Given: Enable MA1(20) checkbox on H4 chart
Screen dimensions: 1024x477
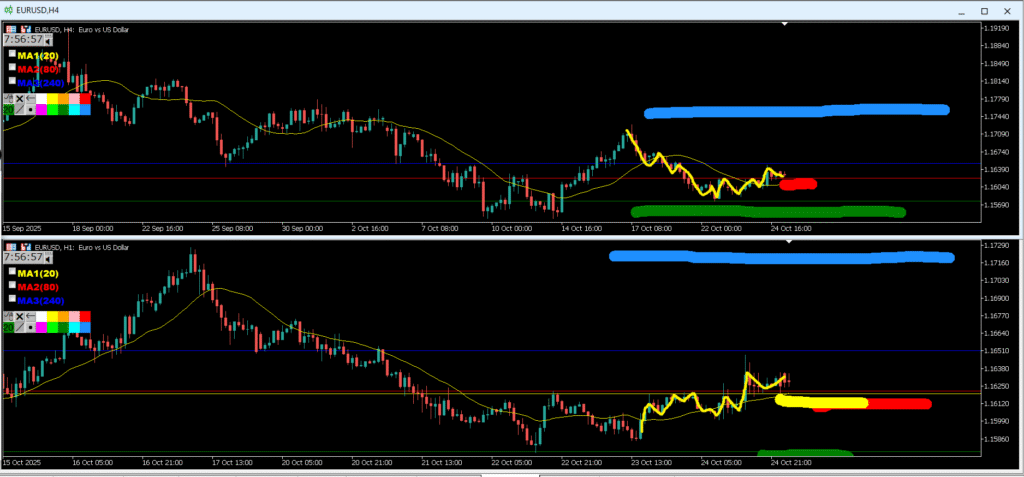Looking at the screenshot, I should point(12,55).
